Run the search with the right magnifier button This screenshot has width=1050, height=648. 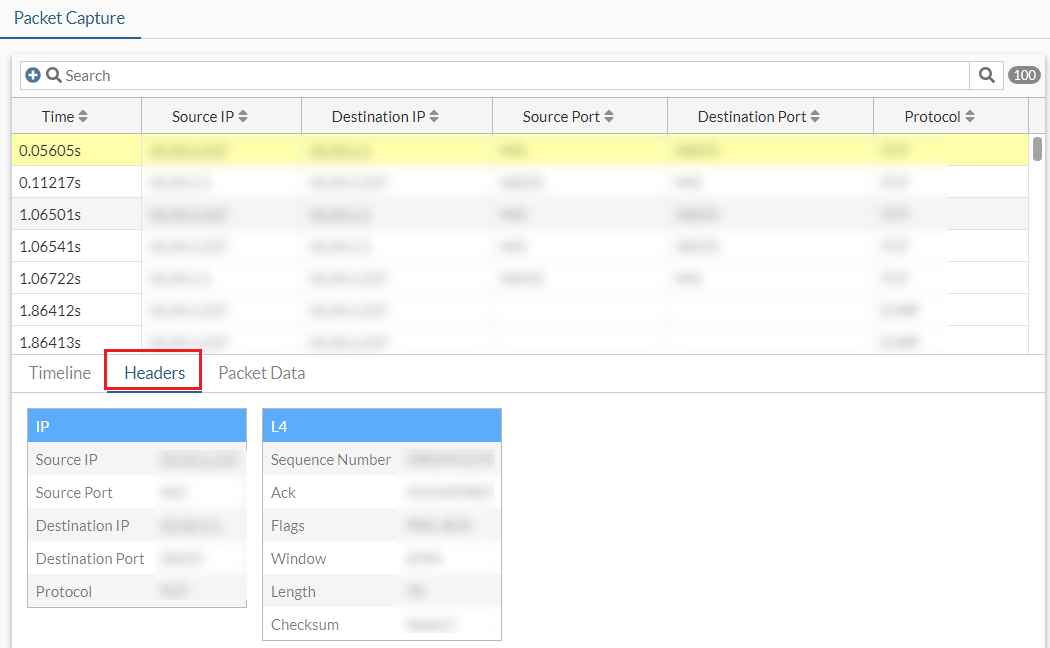986,75
